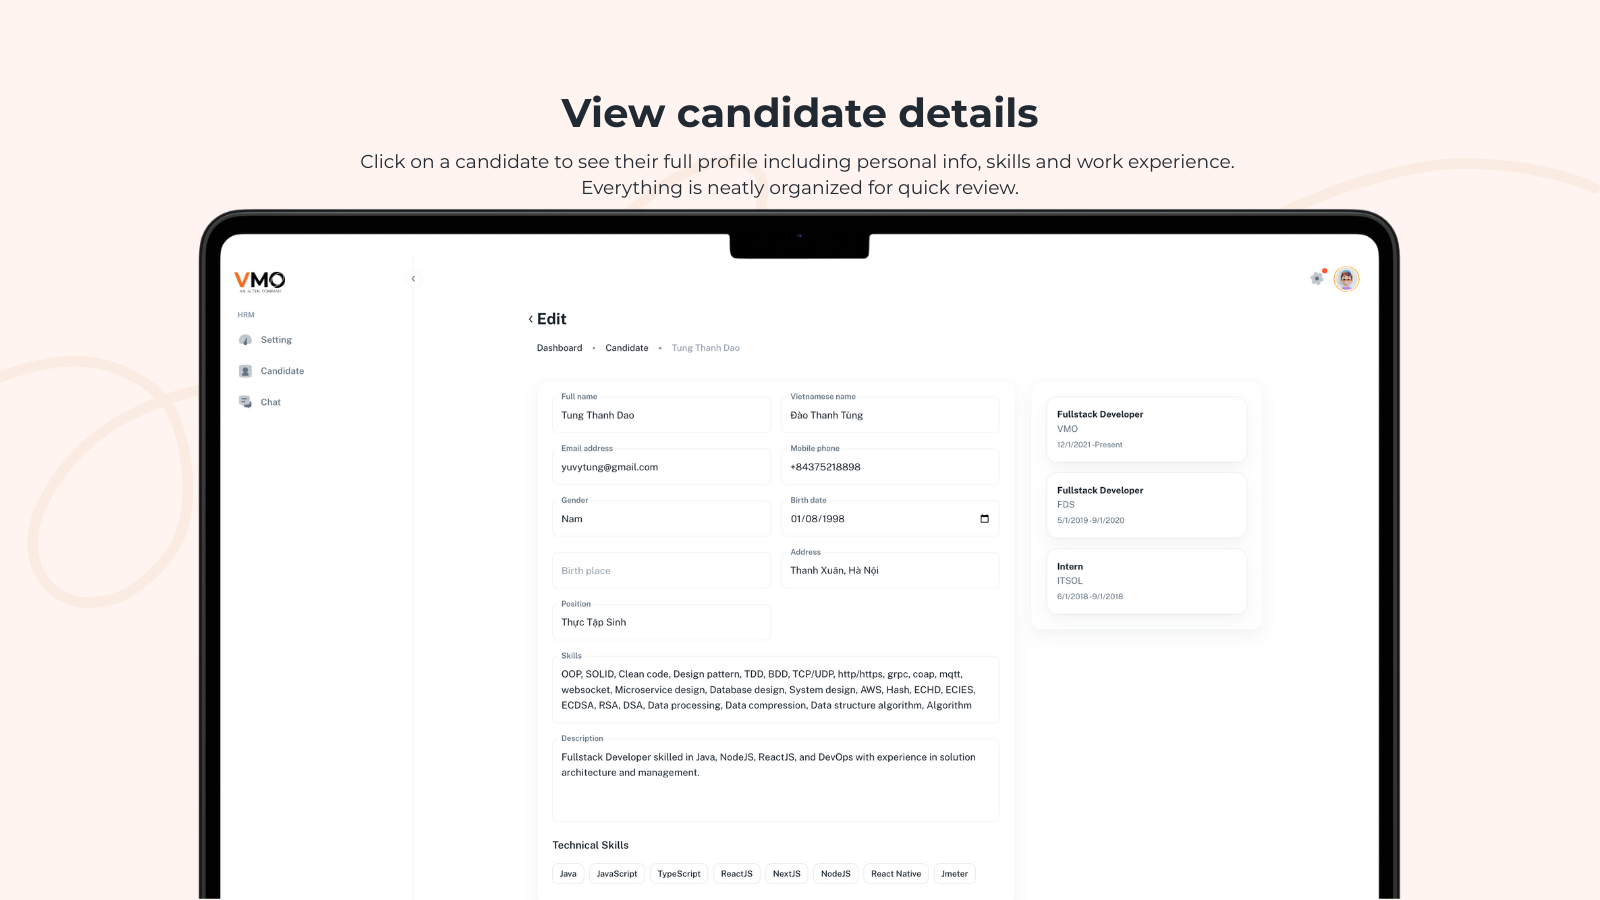
Task: Focus the empty Birth place field
Action: (x=661, y=571)
